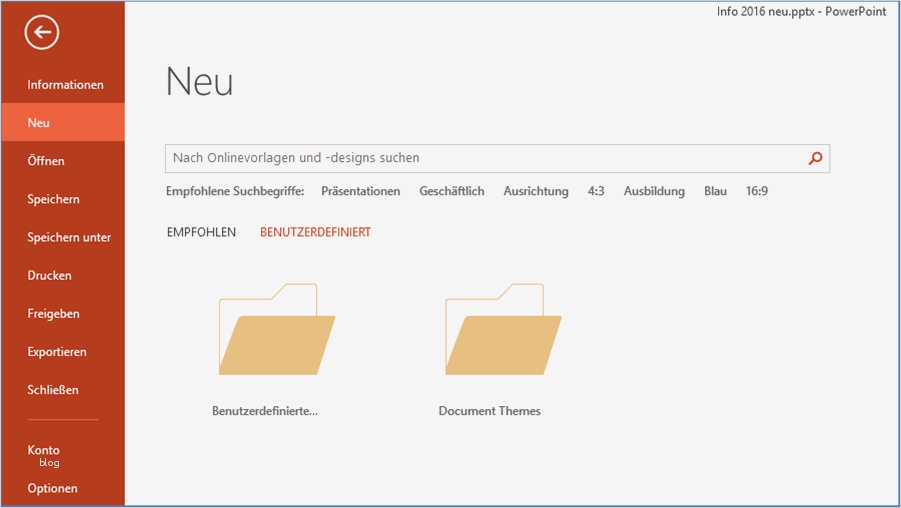This screenshot has height=508, width=901.
Task: Search suggested term Ausrichtung
Action: 536,191
